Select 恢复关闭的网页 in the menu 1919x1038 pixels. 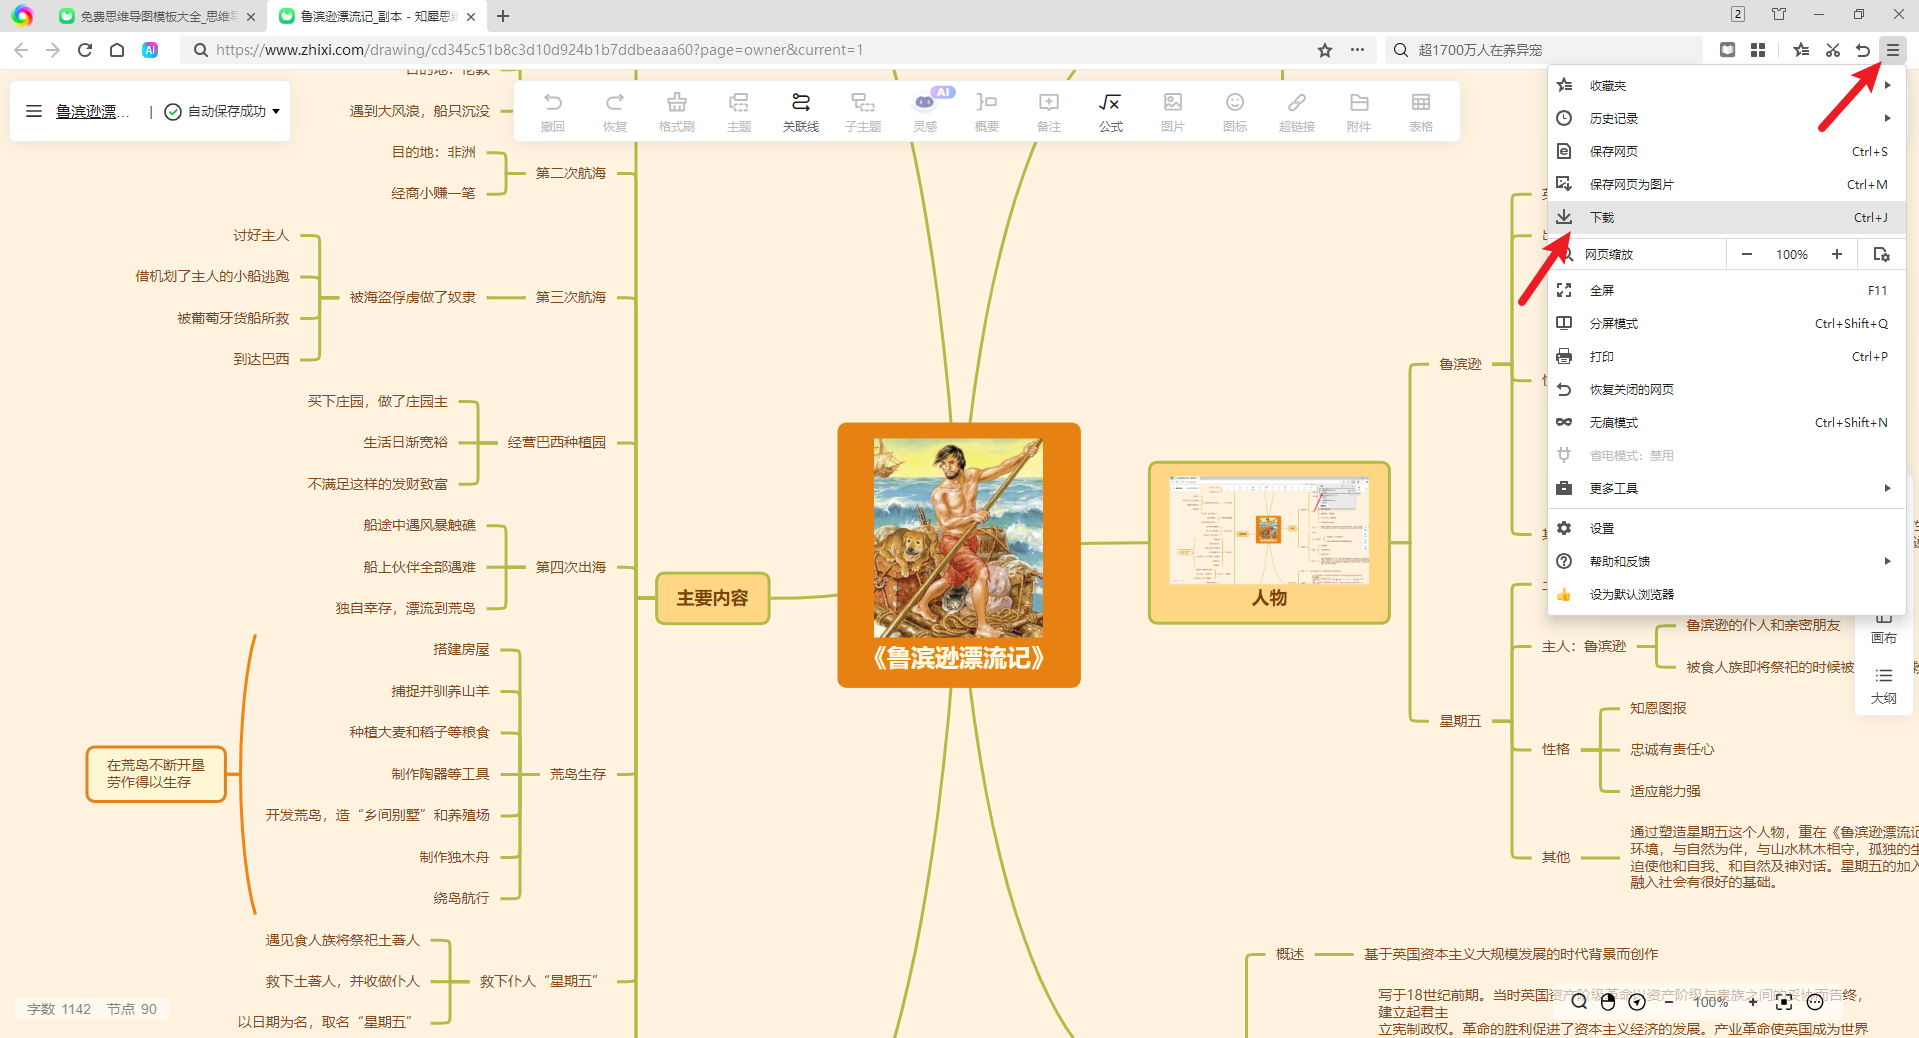(1726, 389)
